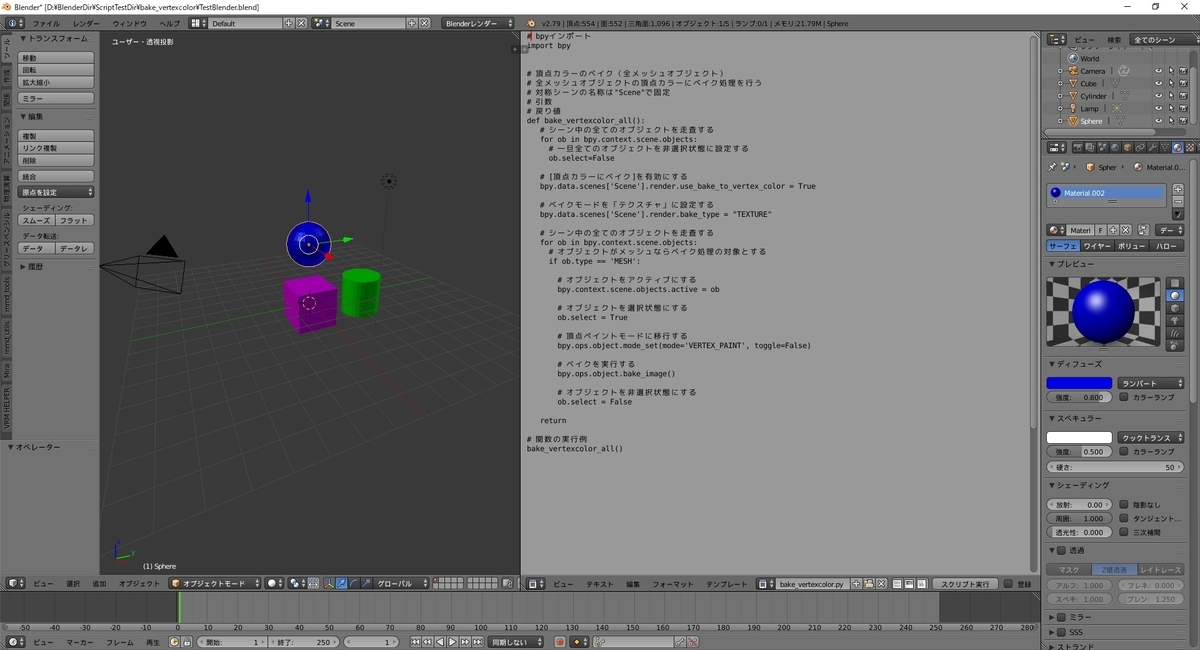Screen dimensions: 1200x650
Task: Select translate manipulator arrow icon
Action: [341, 583]
